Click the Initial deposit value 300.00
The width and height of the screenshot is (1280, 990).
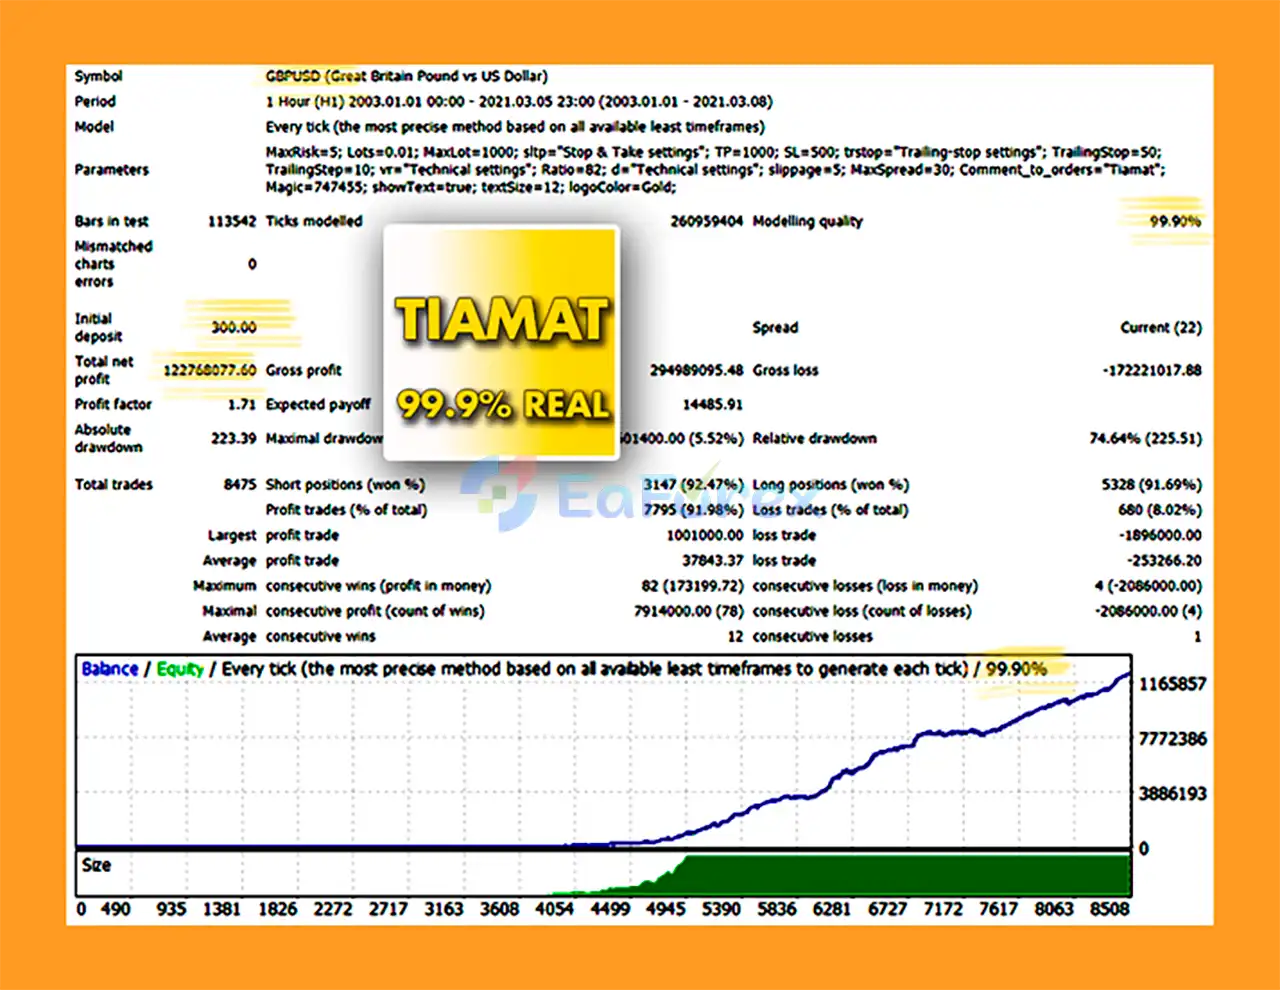pos(233,327)
